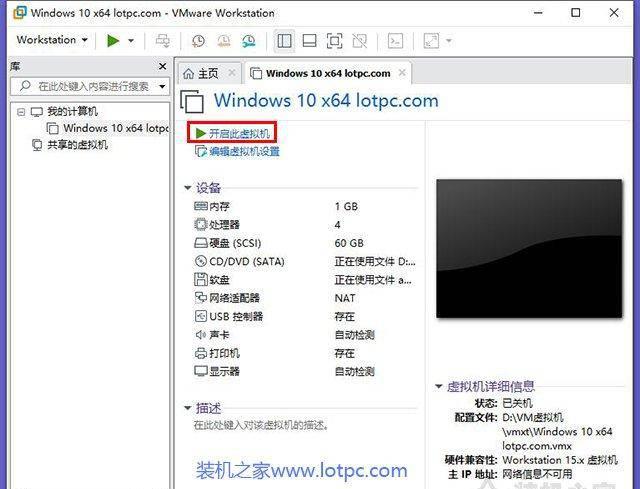Minimize the VMware Workstation window
640x489 pixels.
click(x=538, y=13)
